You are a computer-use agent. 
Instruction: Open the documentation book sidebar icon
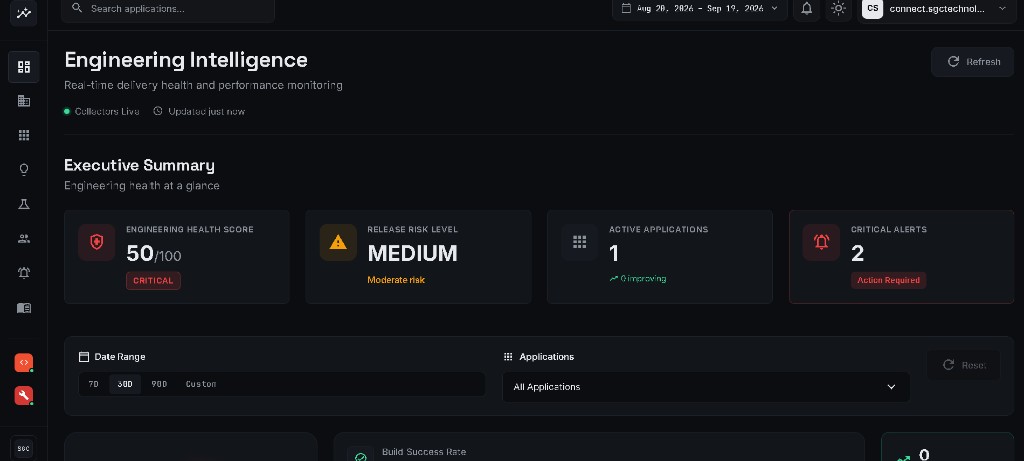(24, 308)
